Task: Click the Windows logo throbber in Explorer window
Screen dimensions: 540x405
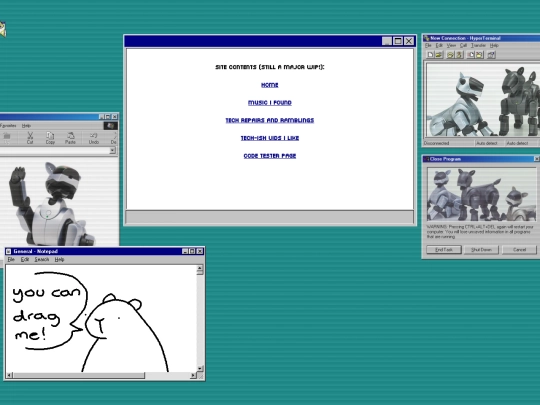Action: coord(111,126)
